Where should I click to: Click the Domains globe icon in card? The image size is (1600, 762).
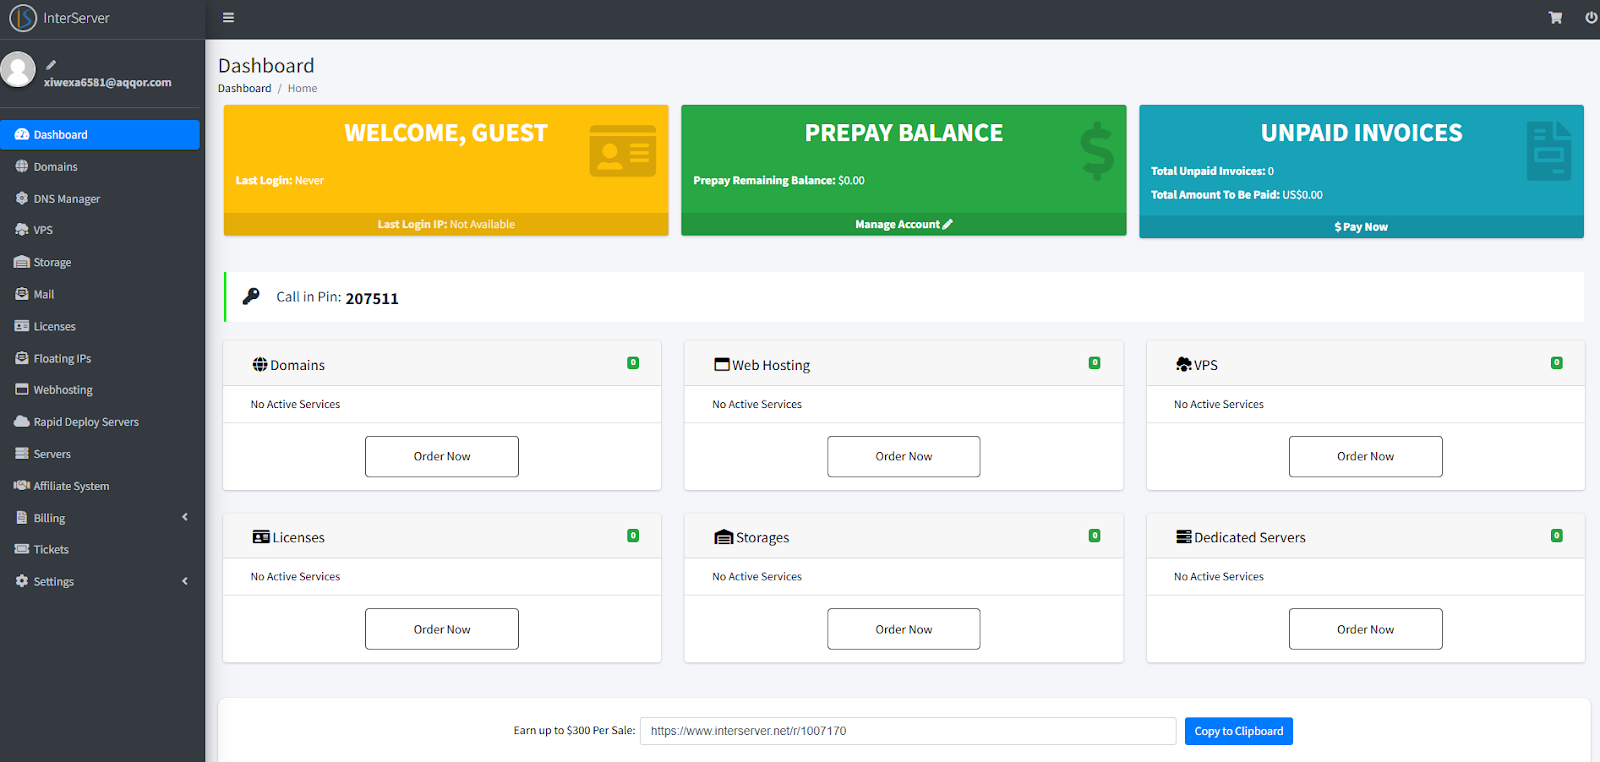260,365
